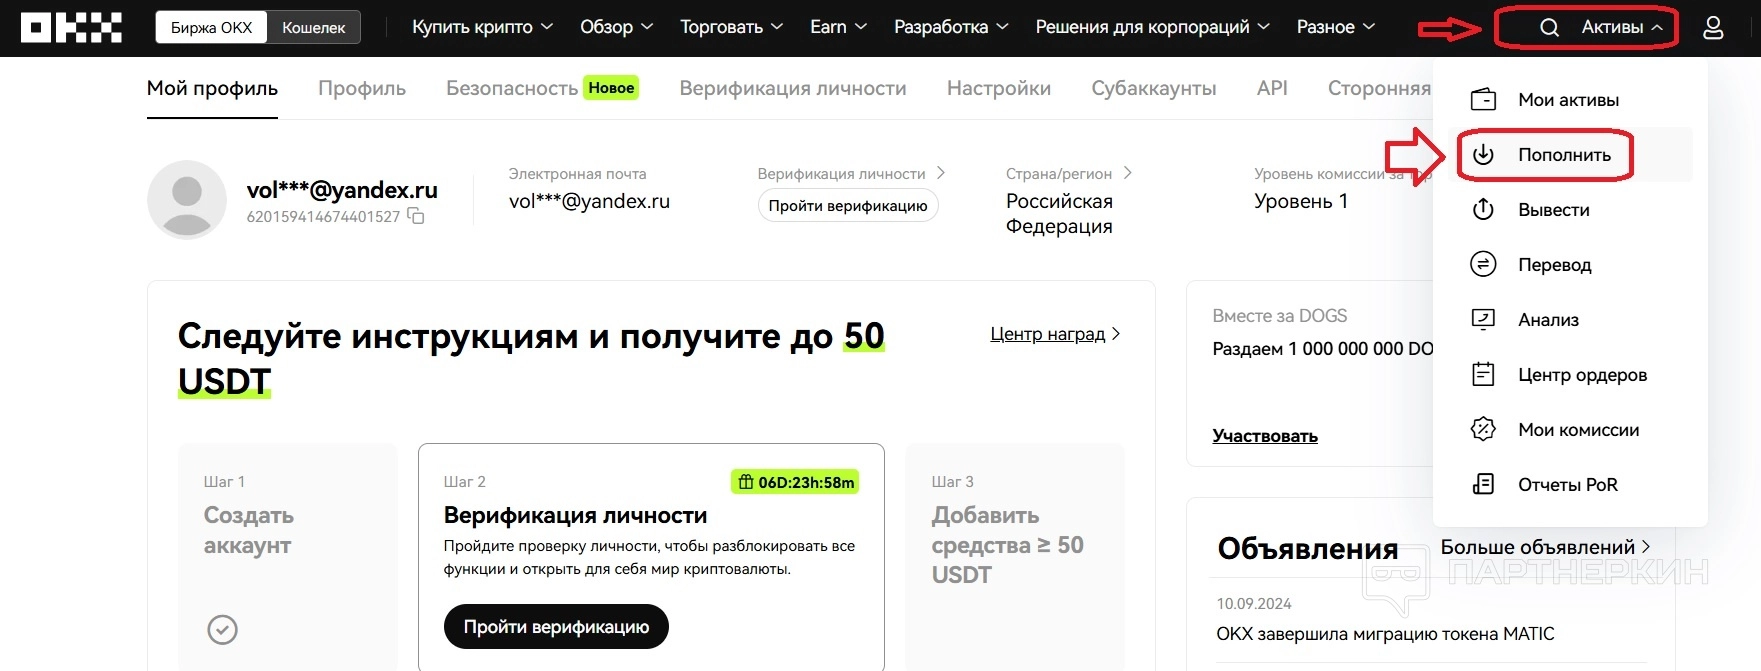1761x671 pixels.
Task: Click the OKX logo
Action: pos(72,28)
